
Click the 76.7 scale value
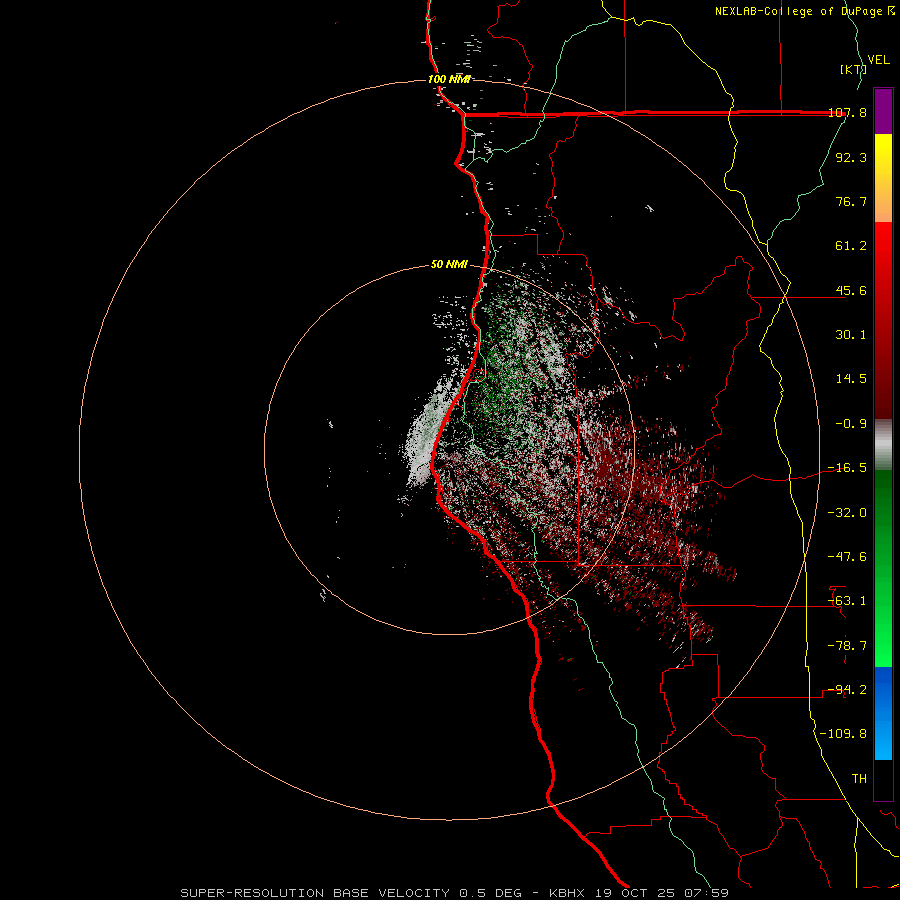point(851,201)
